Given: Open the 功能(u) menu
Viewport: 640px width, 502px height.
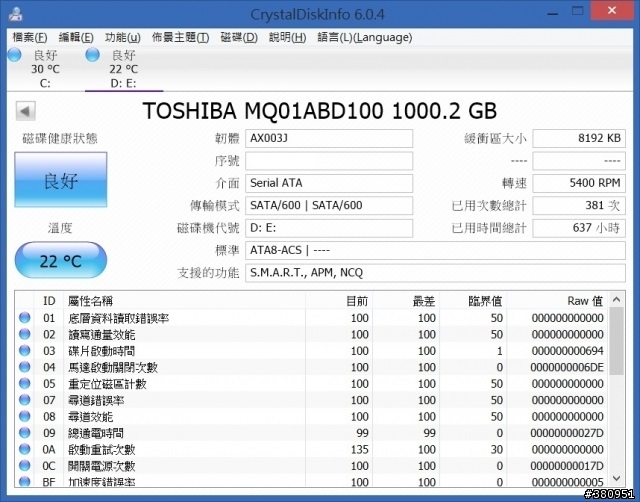Looking at the screenshot, I should coord(122,38).
